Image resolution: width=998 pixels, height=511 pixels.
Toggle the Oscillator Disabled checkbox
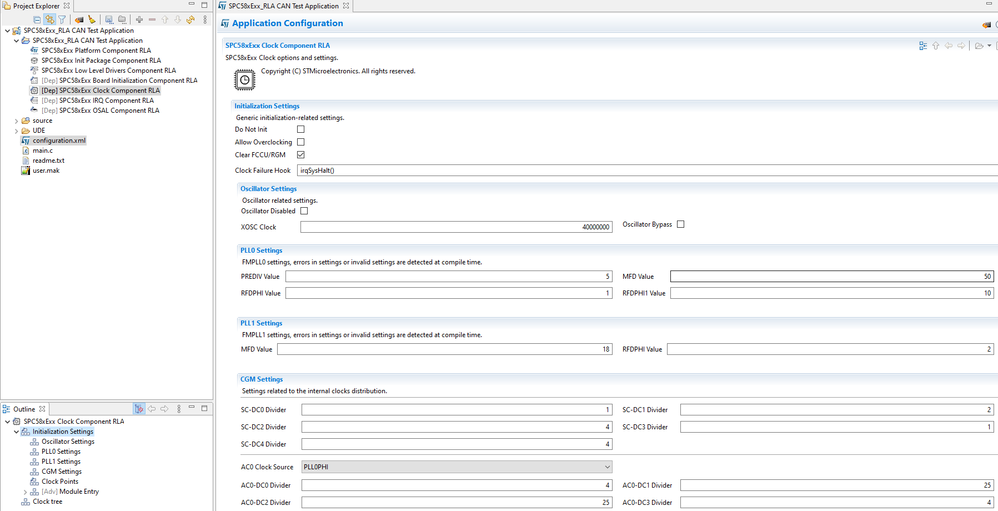[x=304, y=211]
